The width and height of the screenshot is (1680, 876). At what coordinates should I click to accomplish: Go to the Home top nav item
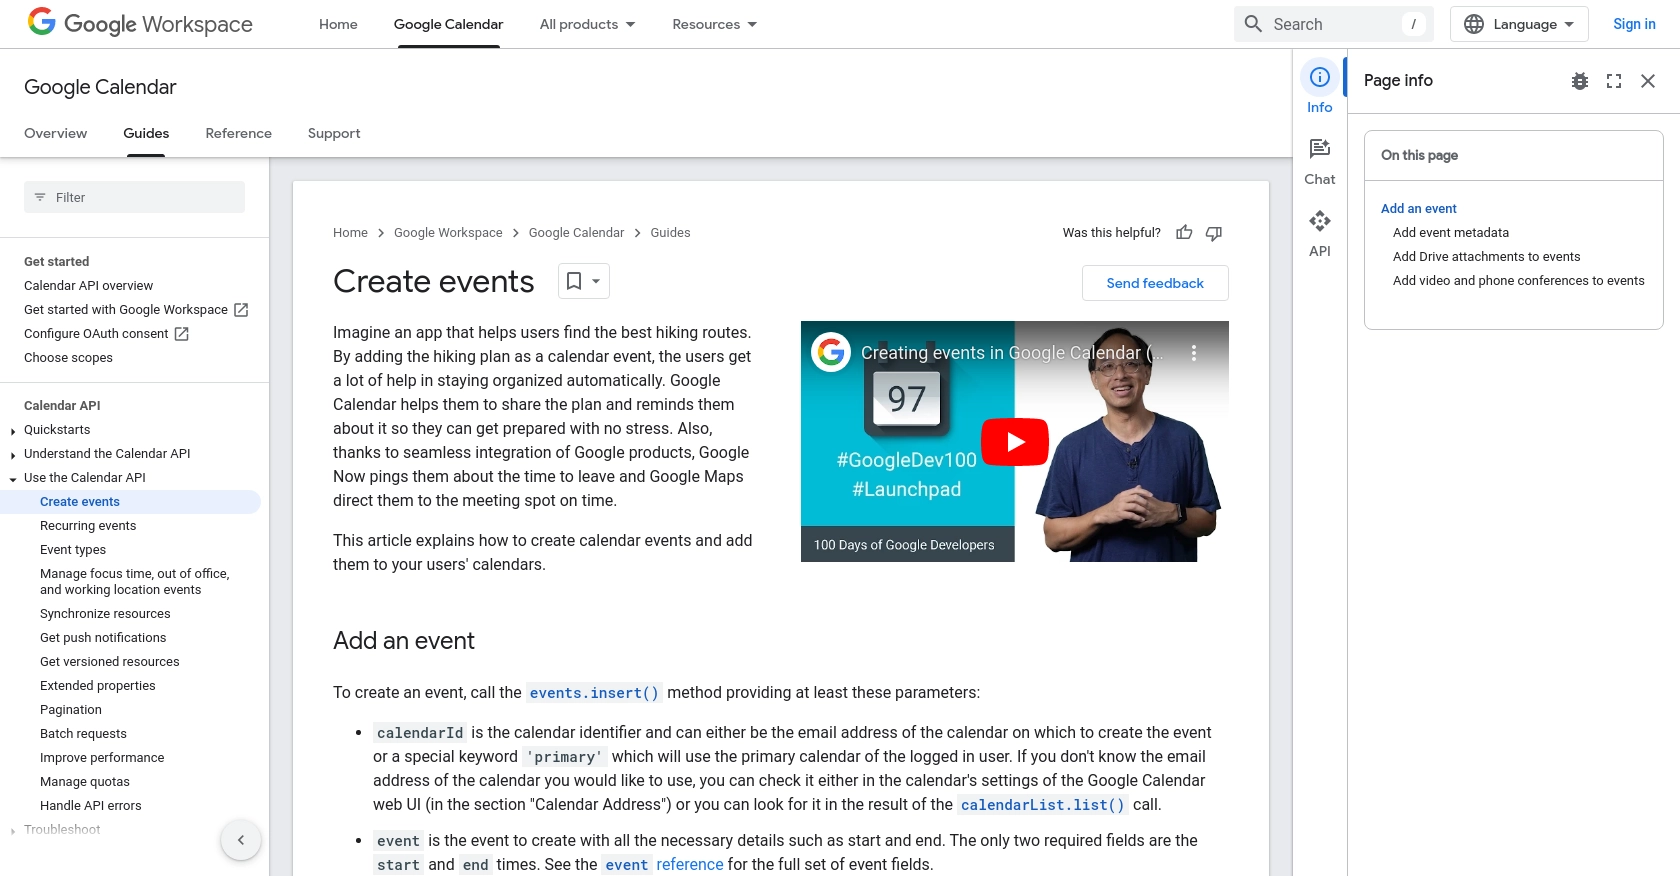[338, 24]
